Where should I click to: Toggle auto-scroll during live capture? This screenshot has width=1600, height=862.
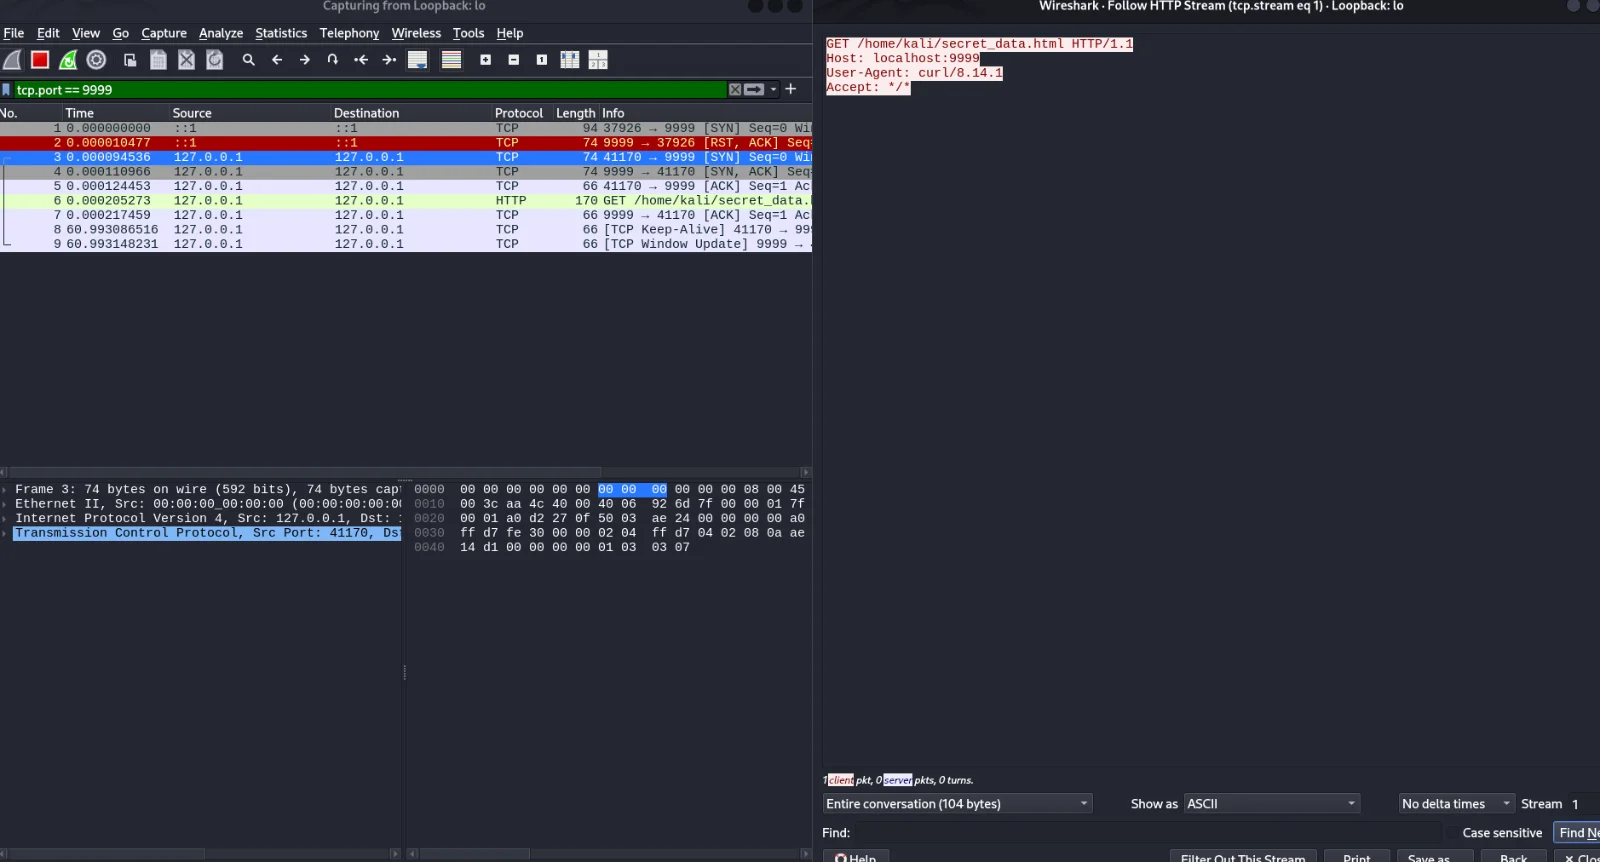point(418,60)
